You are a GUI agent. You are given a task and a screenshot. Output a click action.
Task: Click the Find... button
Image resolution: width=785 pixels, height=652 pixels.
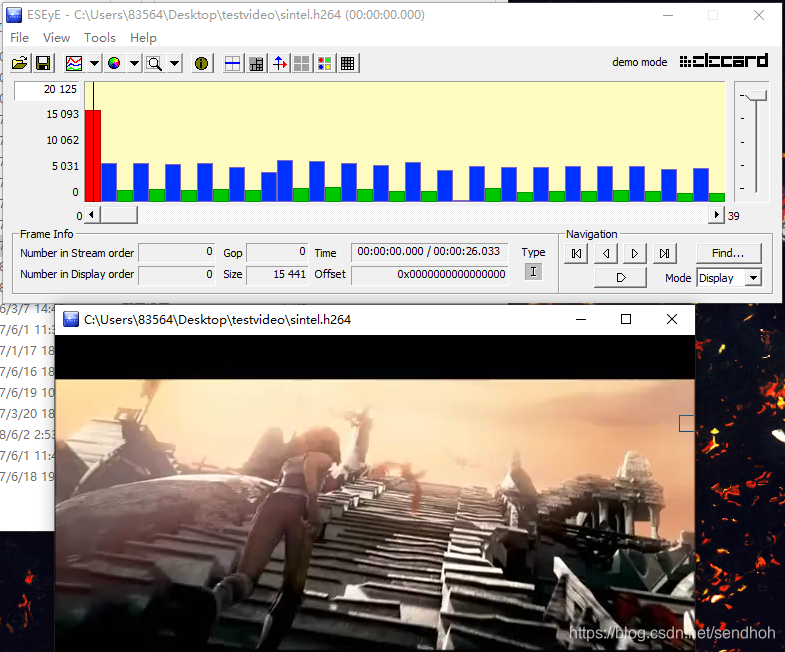[x=728, y=253]
